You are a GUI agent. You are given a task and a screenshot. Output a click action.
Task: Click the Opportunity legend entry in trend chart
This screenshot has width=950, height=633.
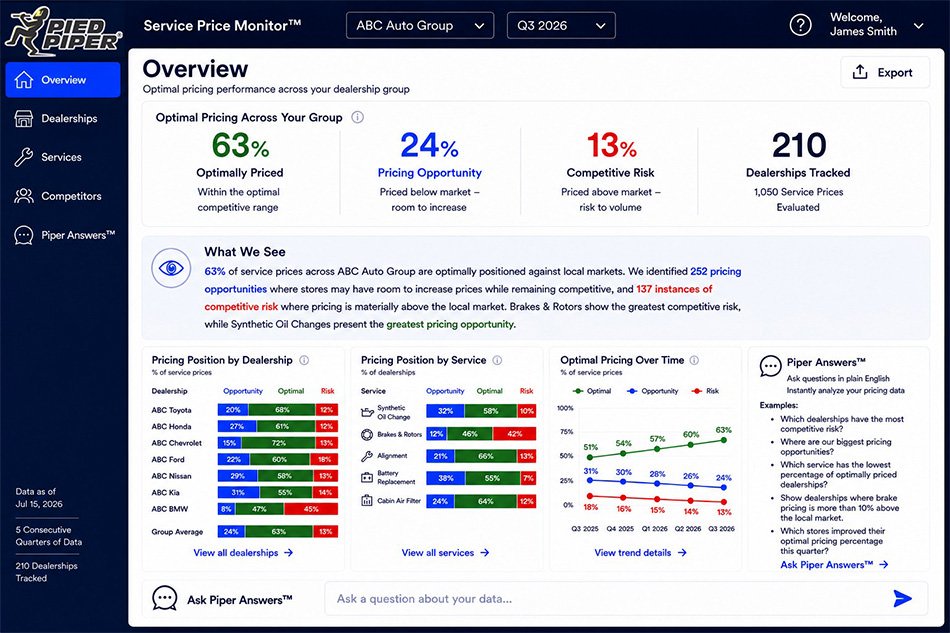click(653, 391)
